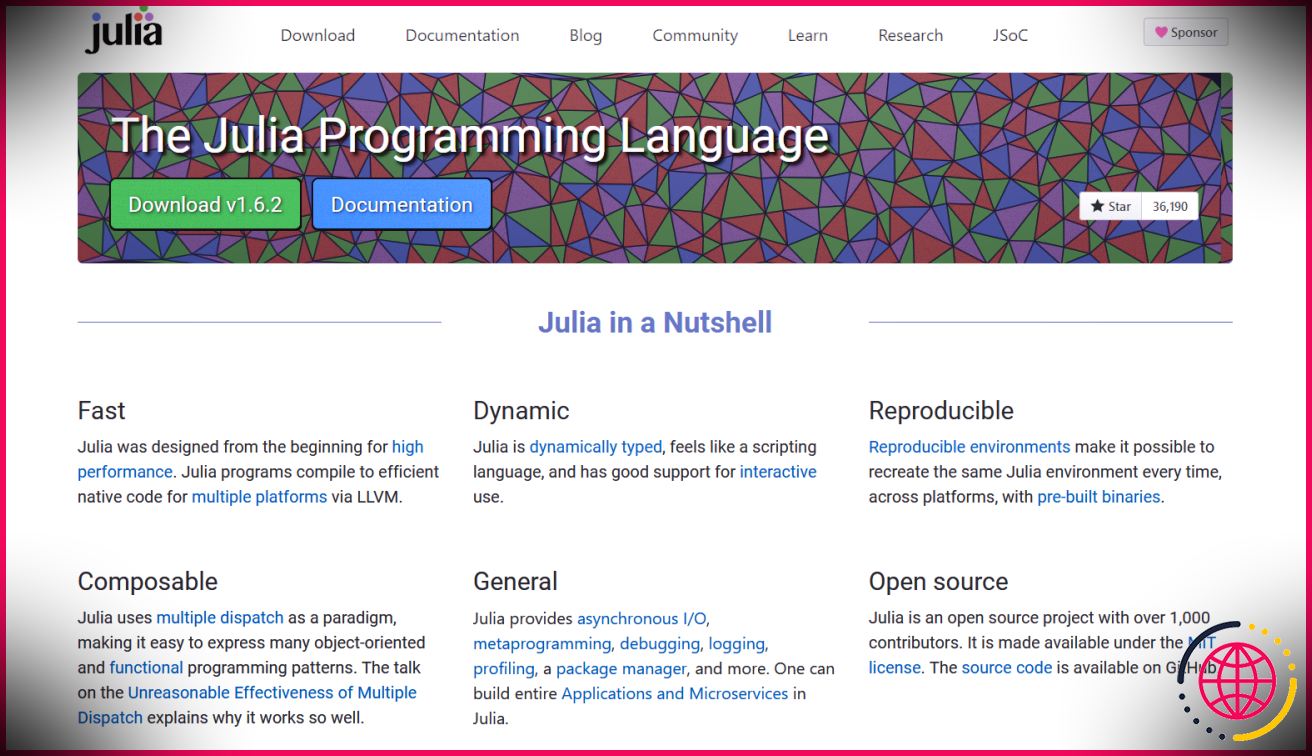This screenshot has width=1312, height=756.
Task: Click the GitHub Star button
Action: [x=1110, y=206]
